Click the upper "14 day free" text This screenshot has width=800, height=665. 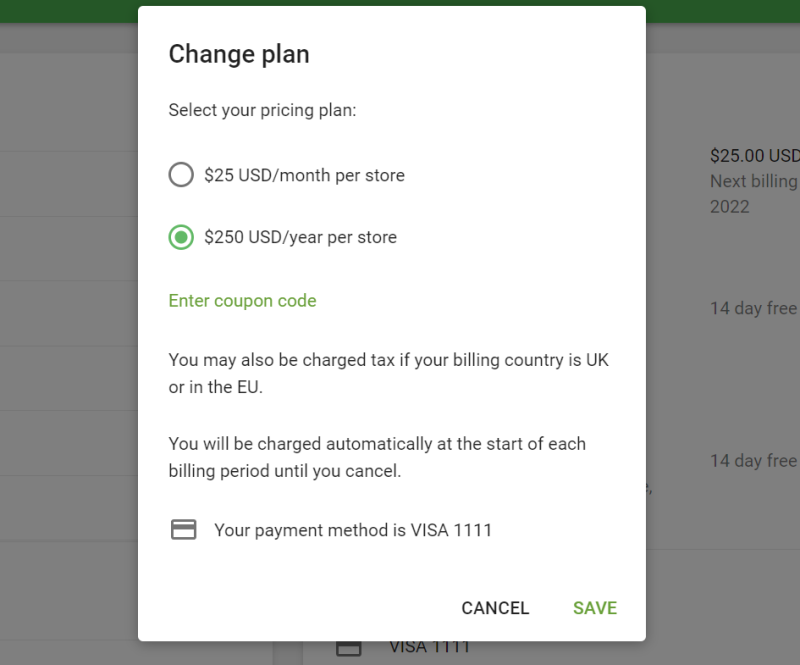pyautogui.click(x=753, y=308)
